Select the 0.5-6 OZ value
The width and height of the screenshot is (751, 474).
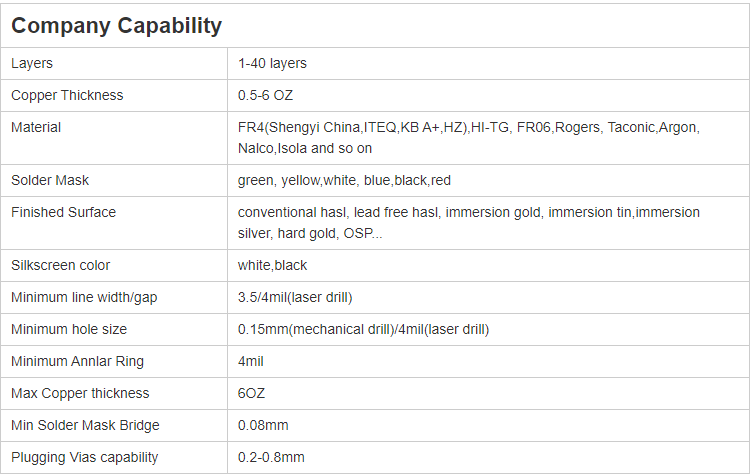pyautogui.click(x=265, y=95)
